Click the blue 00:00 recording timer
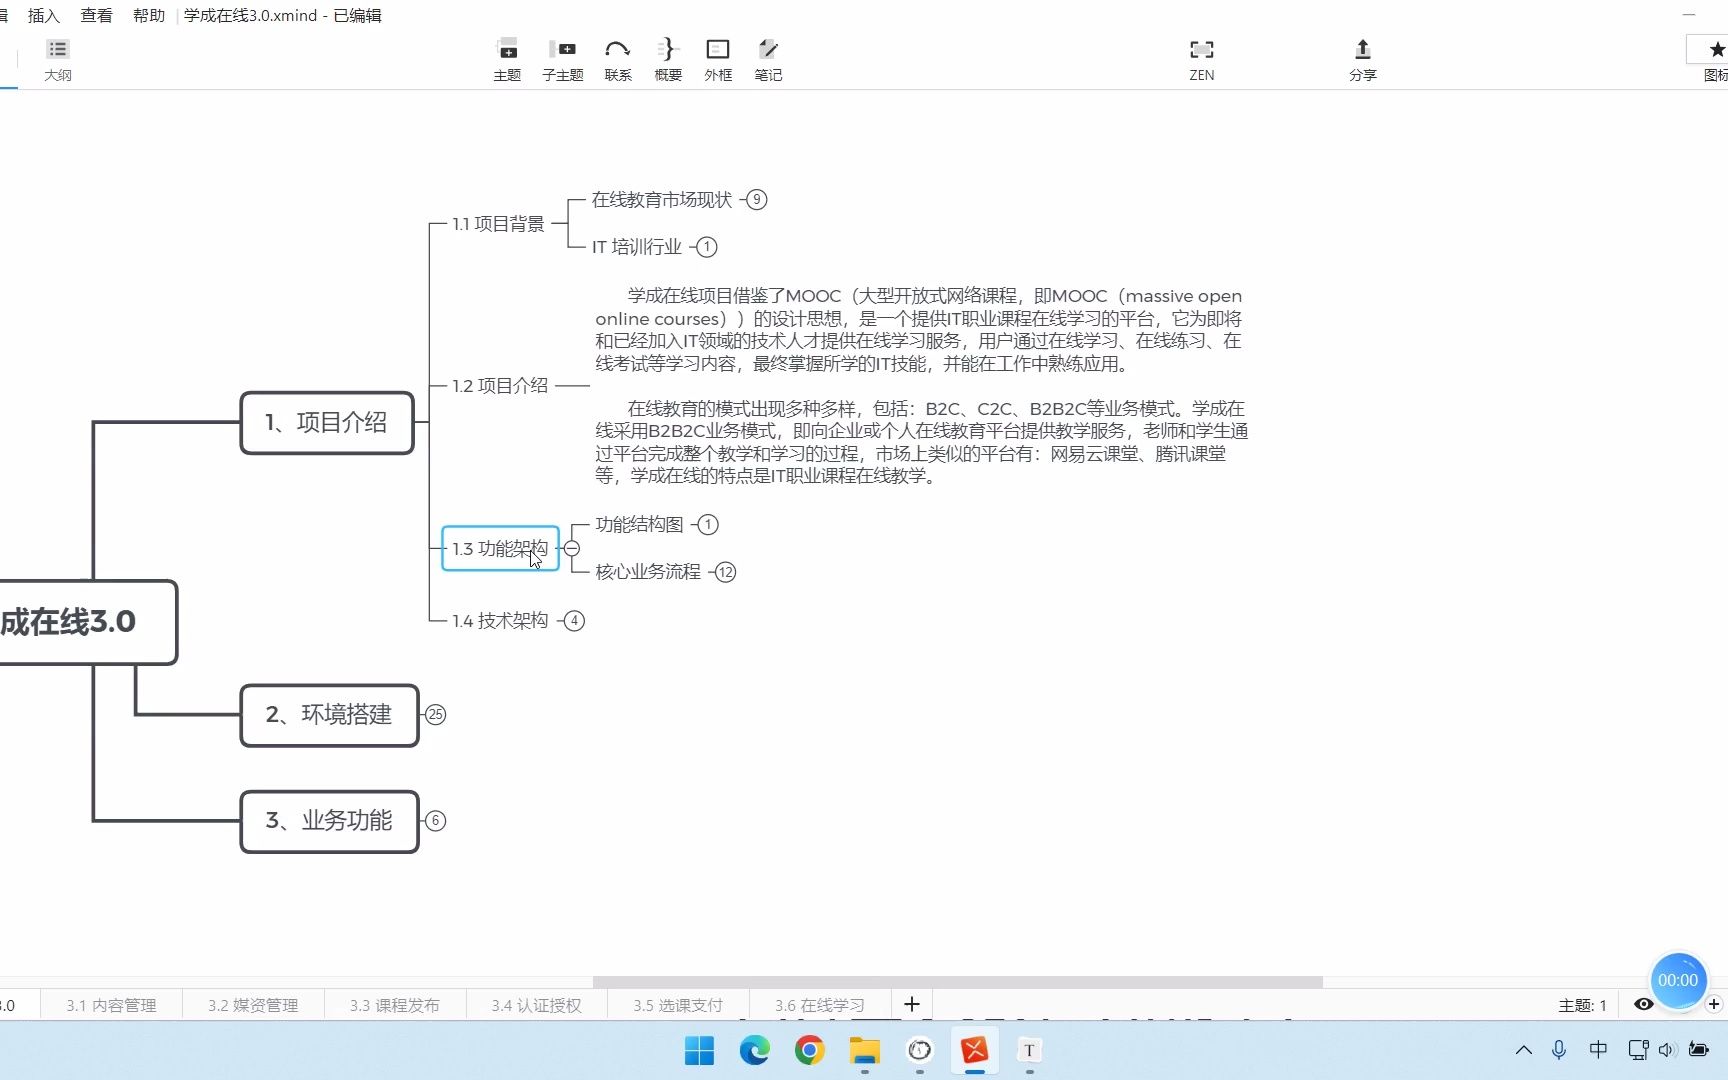This screenshot has height=1080, width=1728. 1677,980
